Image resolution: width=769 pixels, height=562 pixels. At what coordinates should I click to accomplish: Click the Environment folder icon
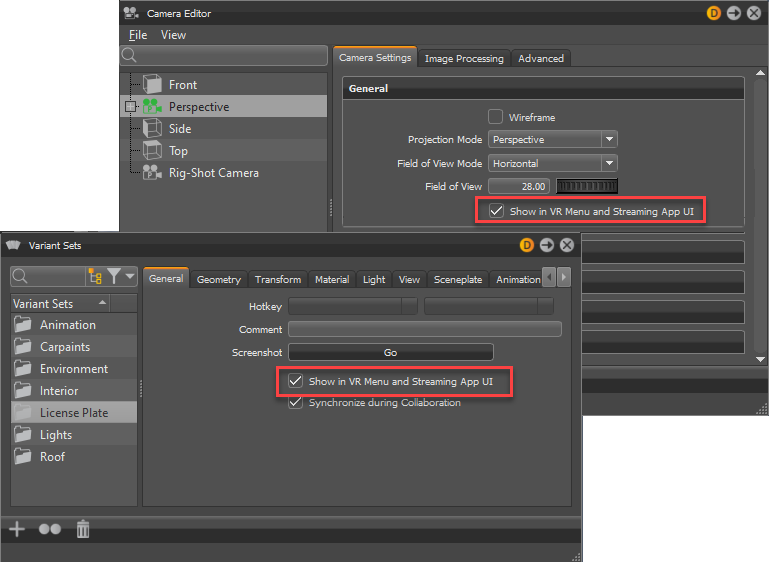point(23,369)
